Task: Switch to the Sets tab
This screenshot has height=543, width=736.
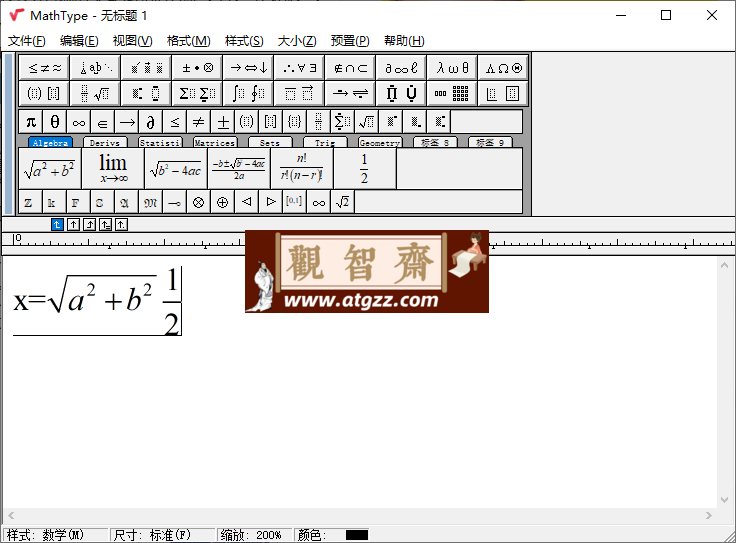Action: pyautogui.click(x=270, y=142)
